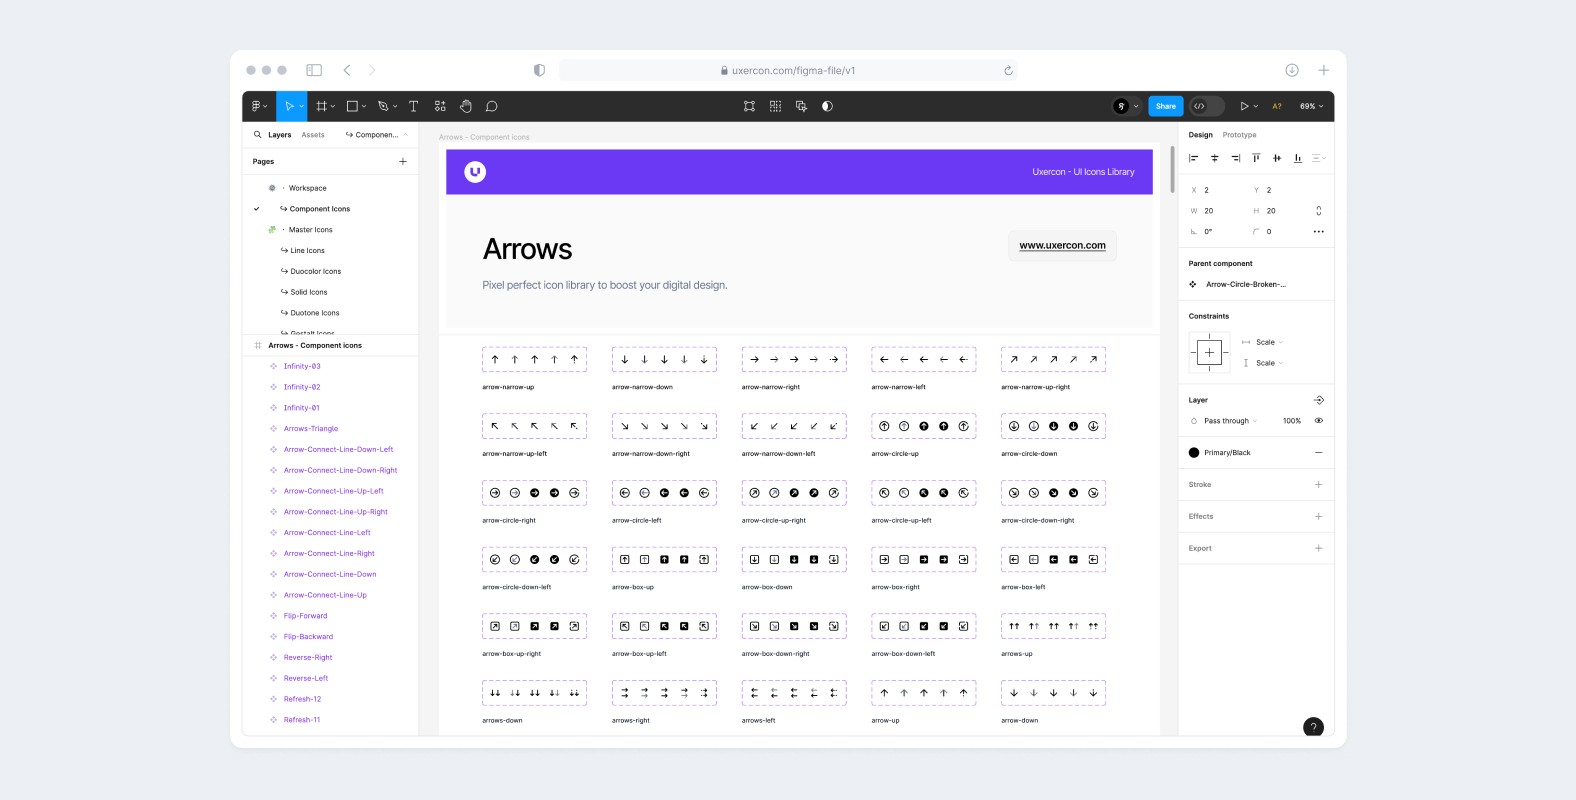1576x800 pixels.
Task: Open vertical Scale constraint dropdown
Action: (x=1269, y=363)
